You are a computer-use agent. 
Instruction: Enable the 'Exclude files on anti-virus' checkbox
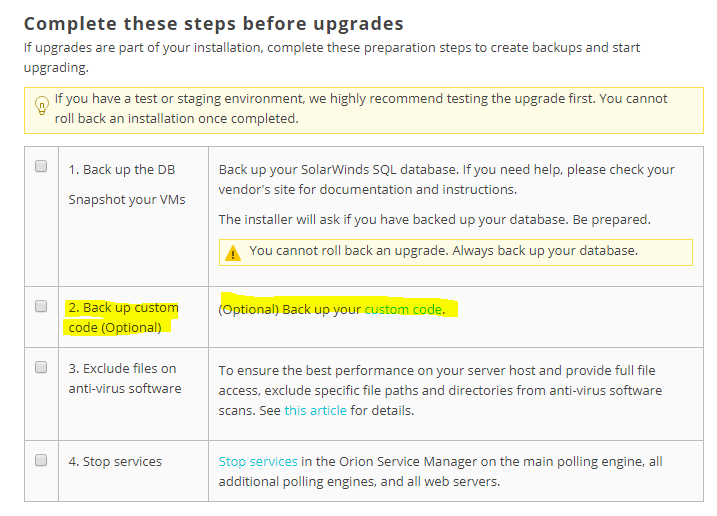coord(41,367)
